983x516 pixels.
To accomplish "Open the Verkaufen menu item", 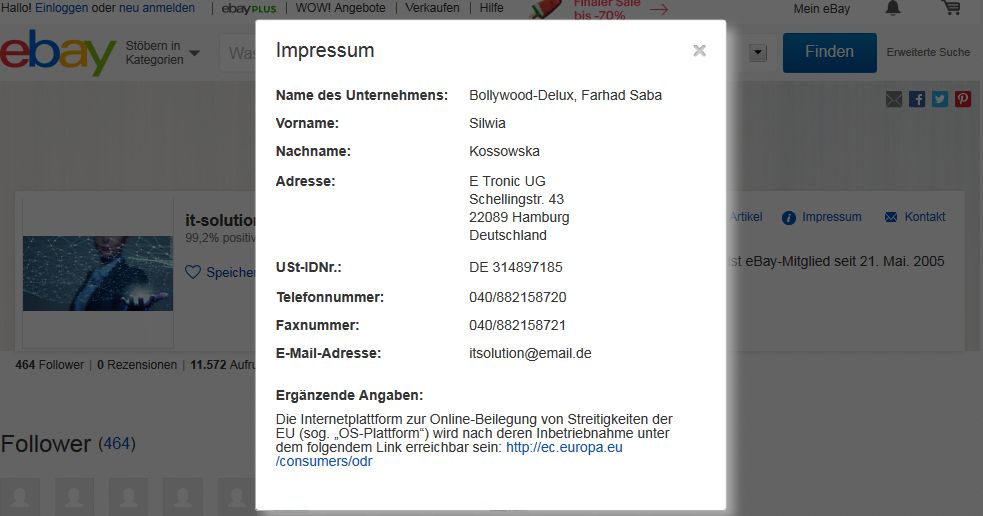I will [x=432, y=8].
